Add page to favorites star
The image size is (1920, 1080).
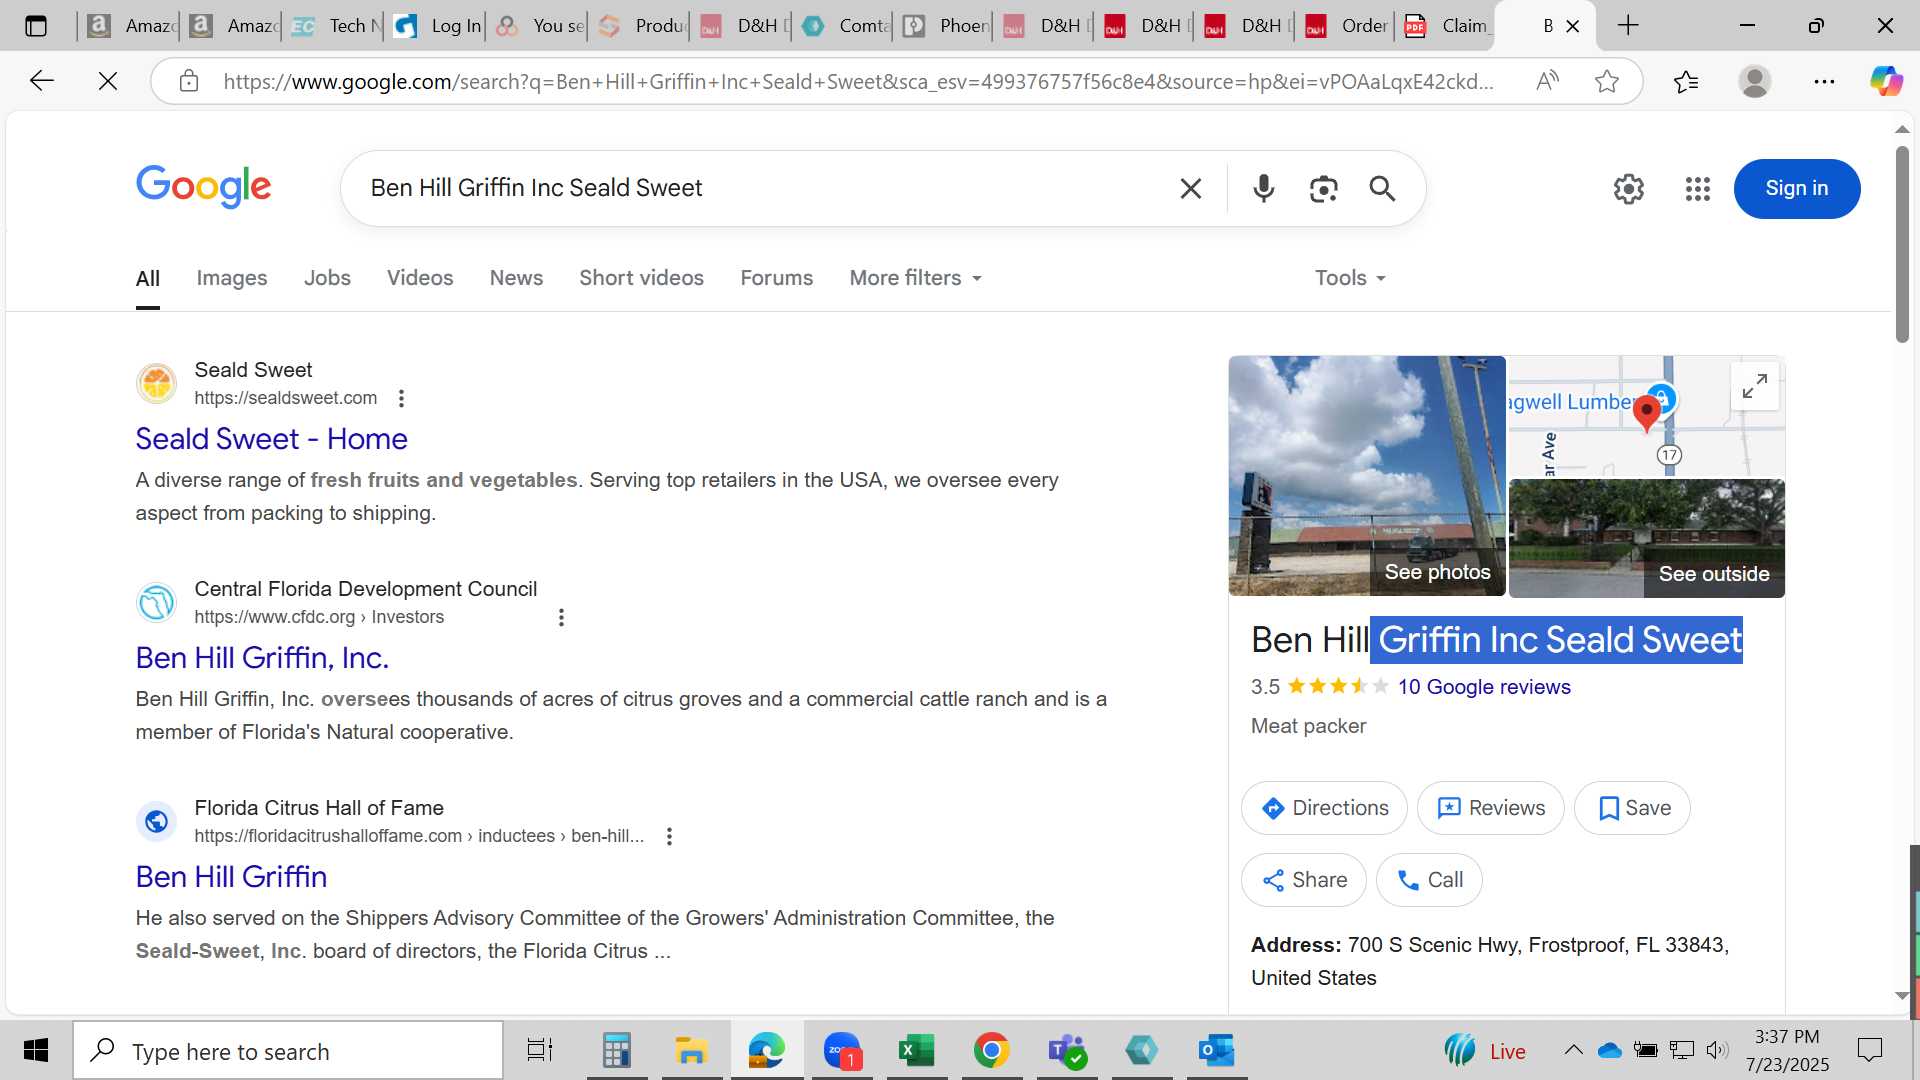click(x=1606, y=81)
